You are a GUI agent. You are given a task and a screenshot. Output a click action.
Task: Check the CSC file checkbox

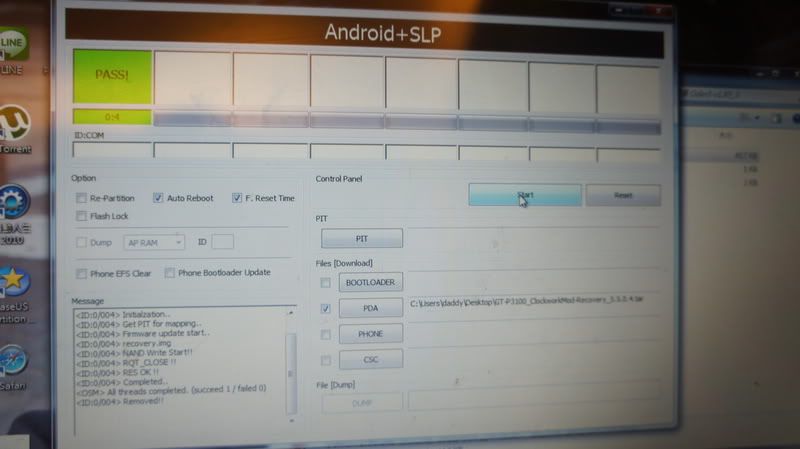(326, 360)
